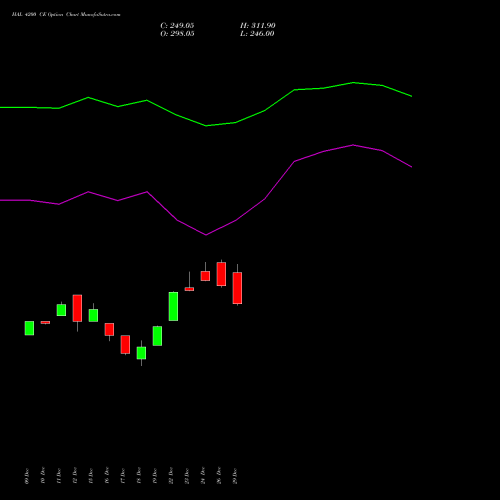The height and width of the screenshot is (500, 500).
Task: Click the tall red candlestick for 12 Dec
Action: point(77,308)
